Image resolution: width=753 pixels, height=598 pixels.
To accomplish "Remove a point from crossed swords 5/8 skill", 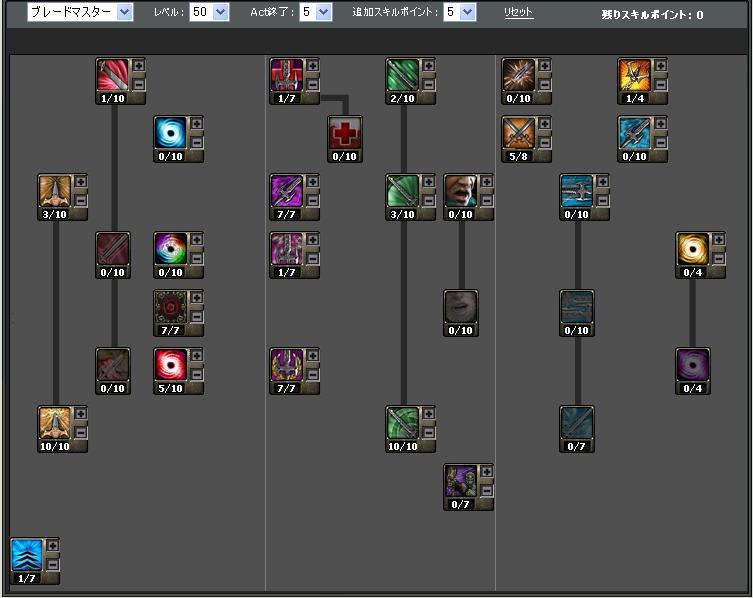I will (x=545, y=143).
